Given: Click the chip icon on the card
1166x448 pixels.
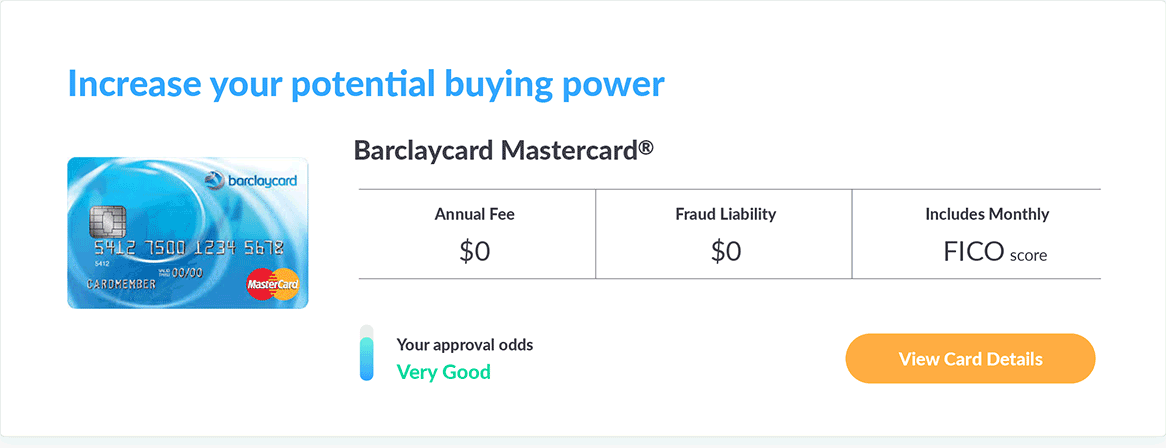Looking at the screenshot, I should click(108, 221).
